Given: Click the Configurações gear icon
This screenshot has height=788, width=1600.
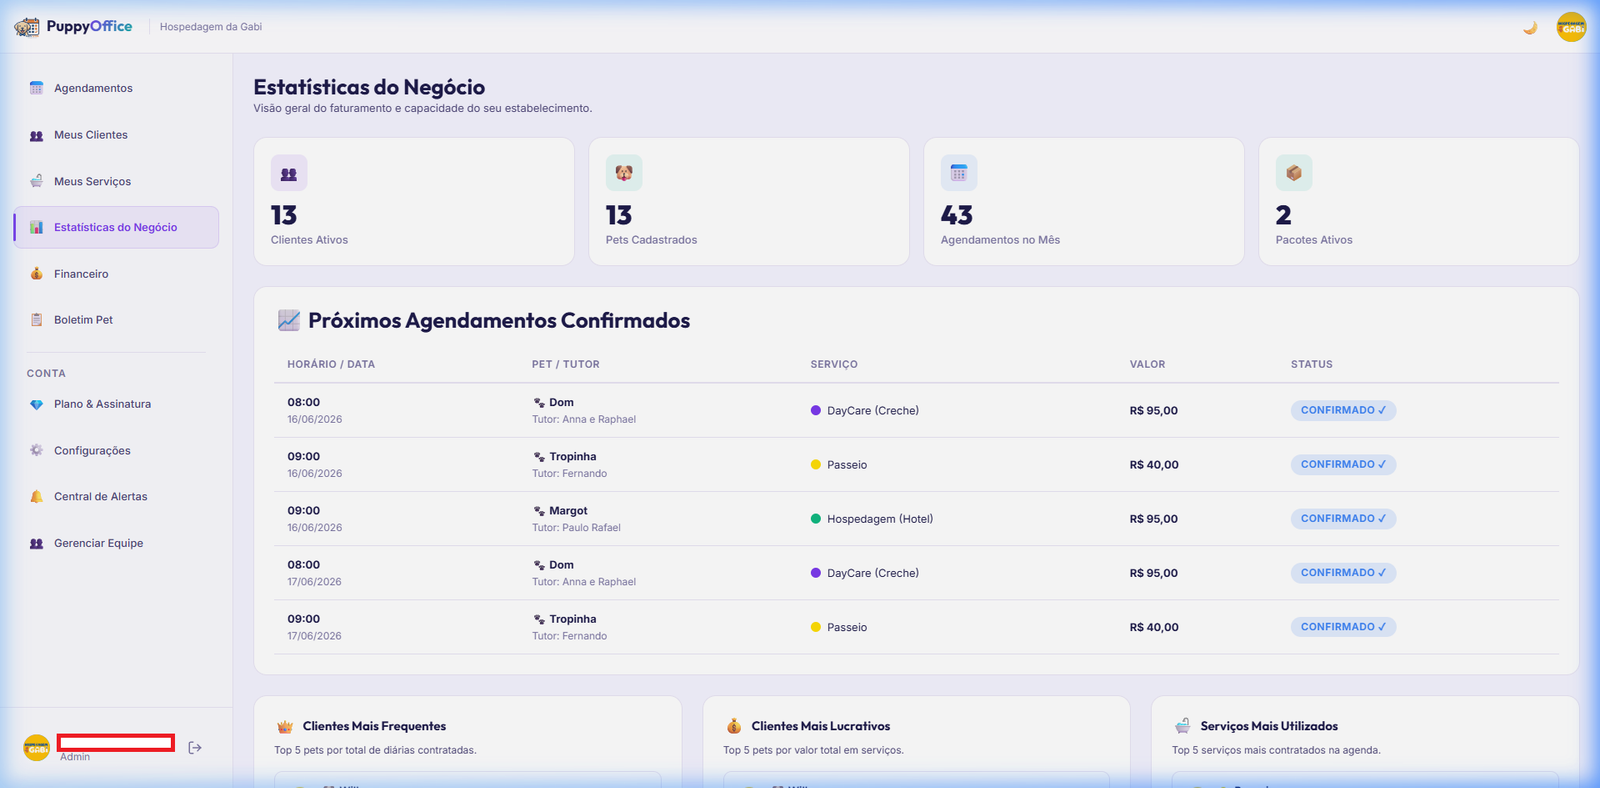Looking at the screenshot, I should [x=36, y=450].
